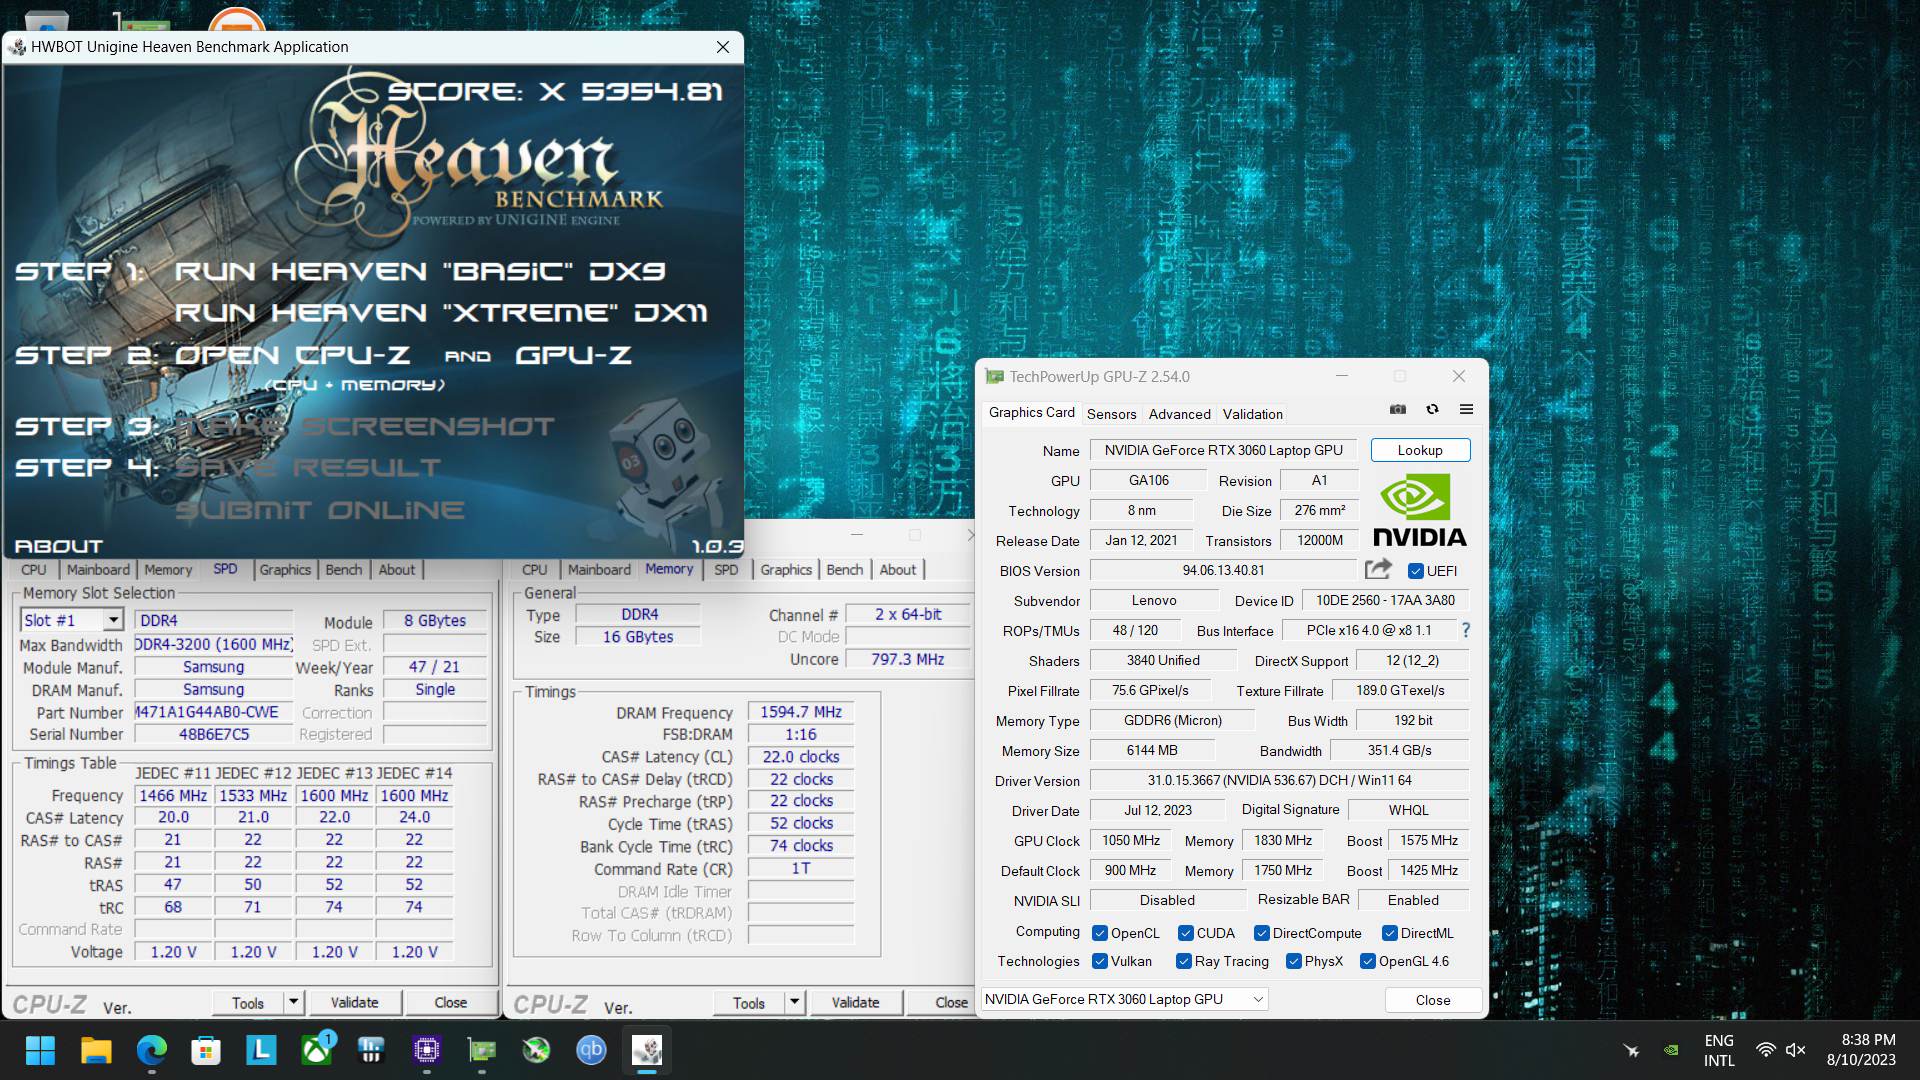1920x1080 pixels.
Task: Expand the GPU selector dropdown in GPU-Z
Action: pyautogui.click(x=1258, y=999)
